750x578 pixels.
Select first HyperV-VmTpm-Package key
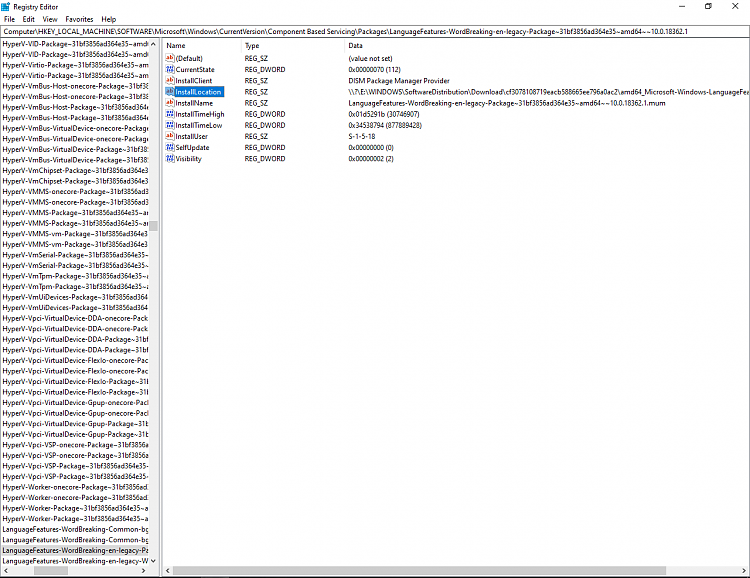[75, 276]
